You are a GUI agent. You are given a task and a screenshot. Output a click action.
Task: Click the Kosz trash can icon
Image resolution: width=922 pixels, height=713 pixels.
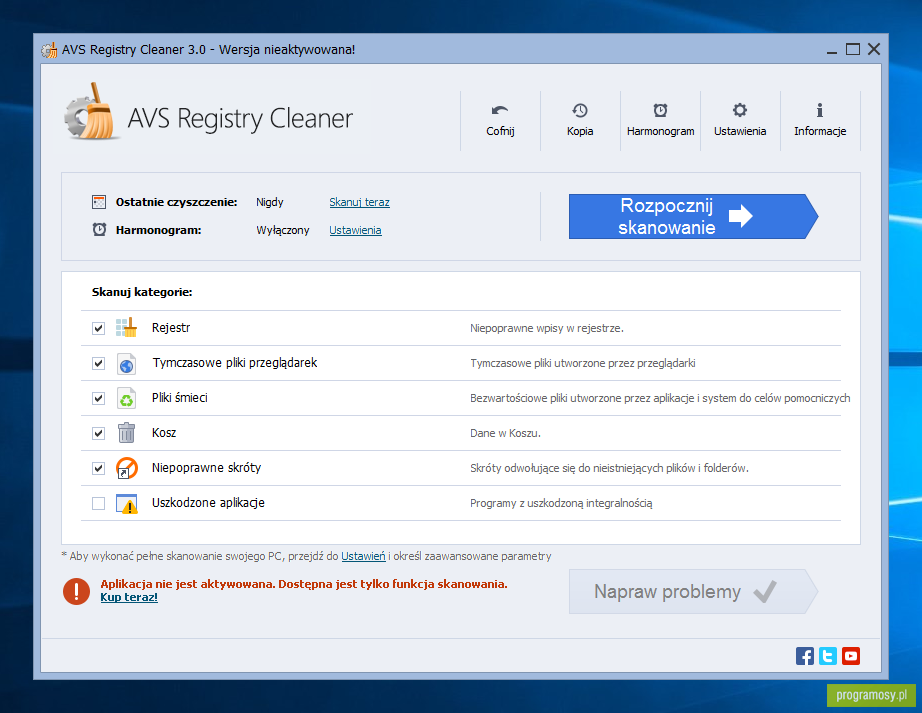[x=126, y=433]
